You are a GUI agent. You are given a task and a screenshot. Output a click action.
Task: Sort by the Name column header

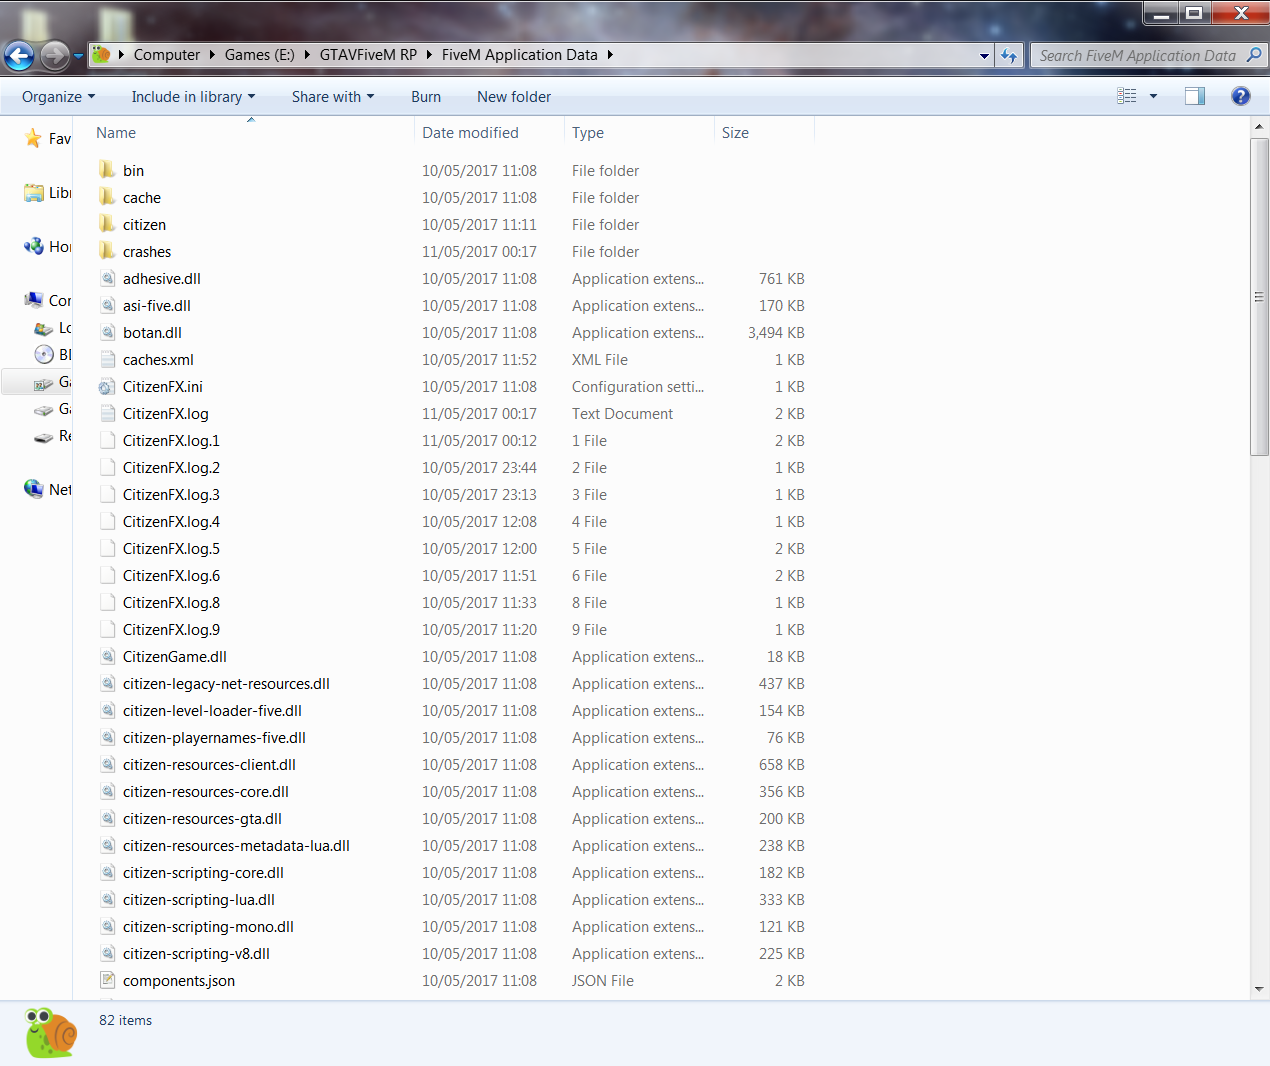(116, 133)
